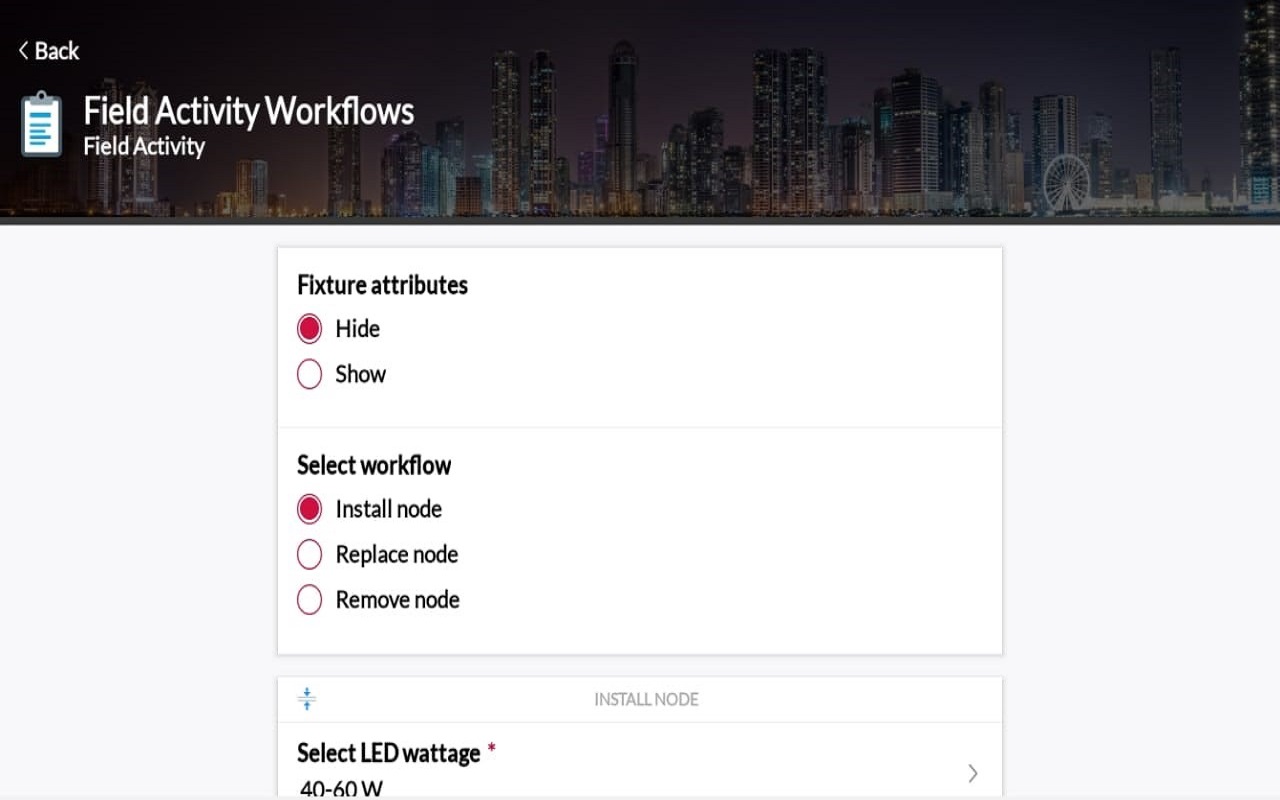
Task: Click the Fixture attributes heading
Action: (x=382, y=285)
